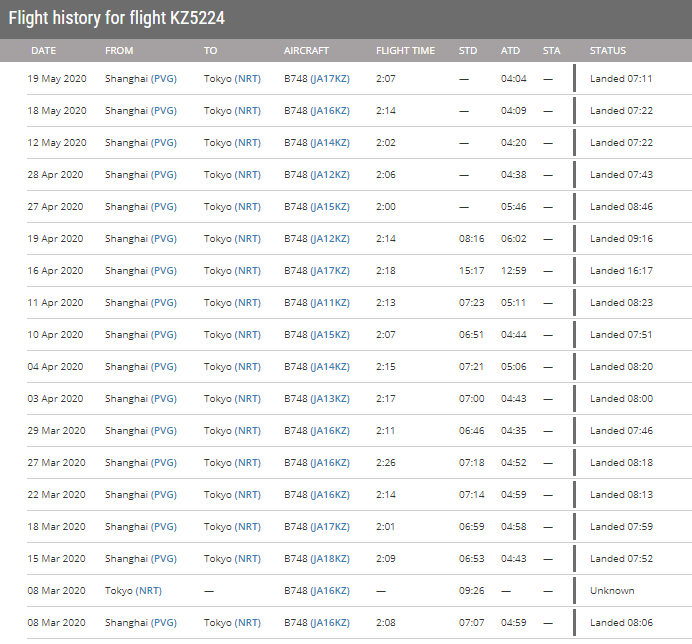Open NRT link in 19 Apr 2020 row
This screenshot has width=692, height=644.
tap(248, 239)
